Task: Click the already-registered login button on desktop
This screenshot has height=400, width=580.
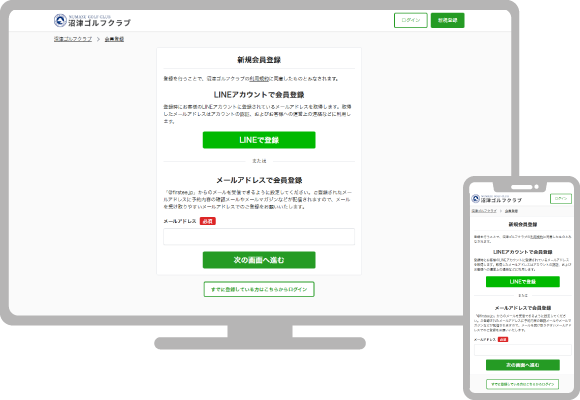Action: [259, 289]
